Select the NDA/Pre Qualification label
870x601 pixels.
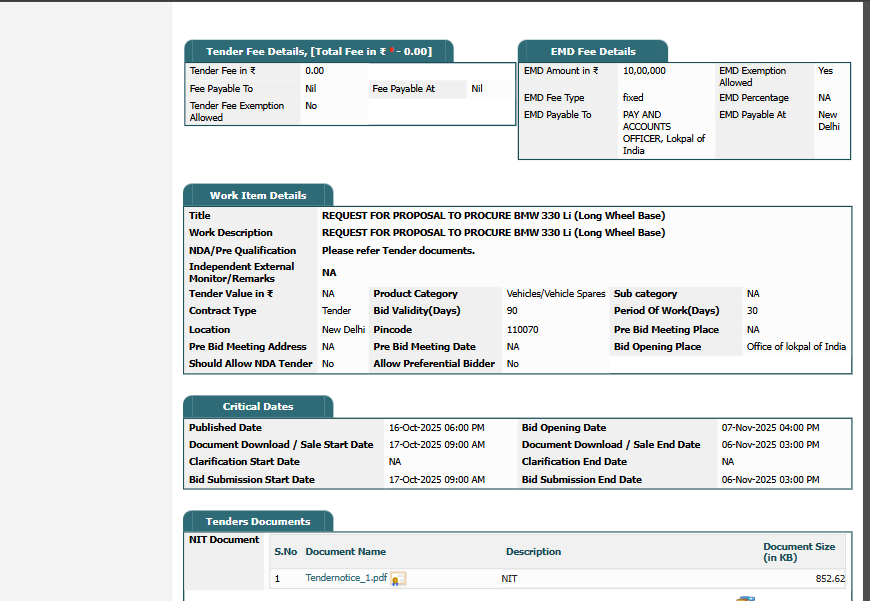(242, 250)
